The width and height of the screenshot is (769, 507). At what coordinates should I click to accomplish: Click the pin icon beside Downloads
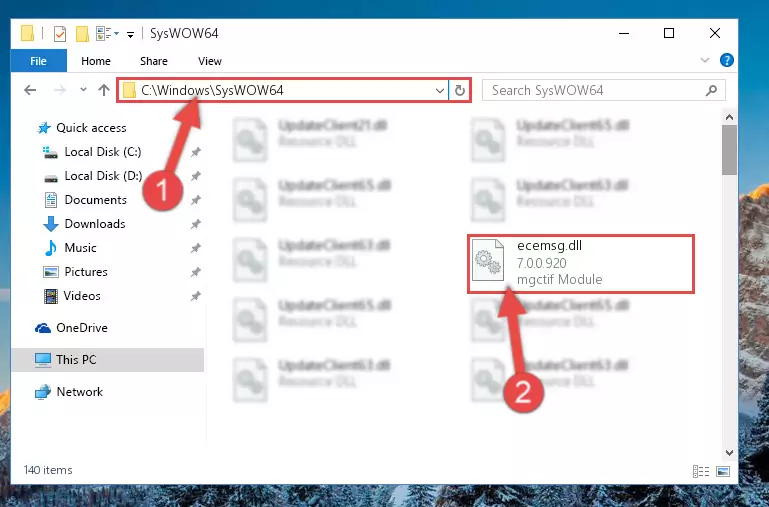pyautogui.click(x=196, y=224)
